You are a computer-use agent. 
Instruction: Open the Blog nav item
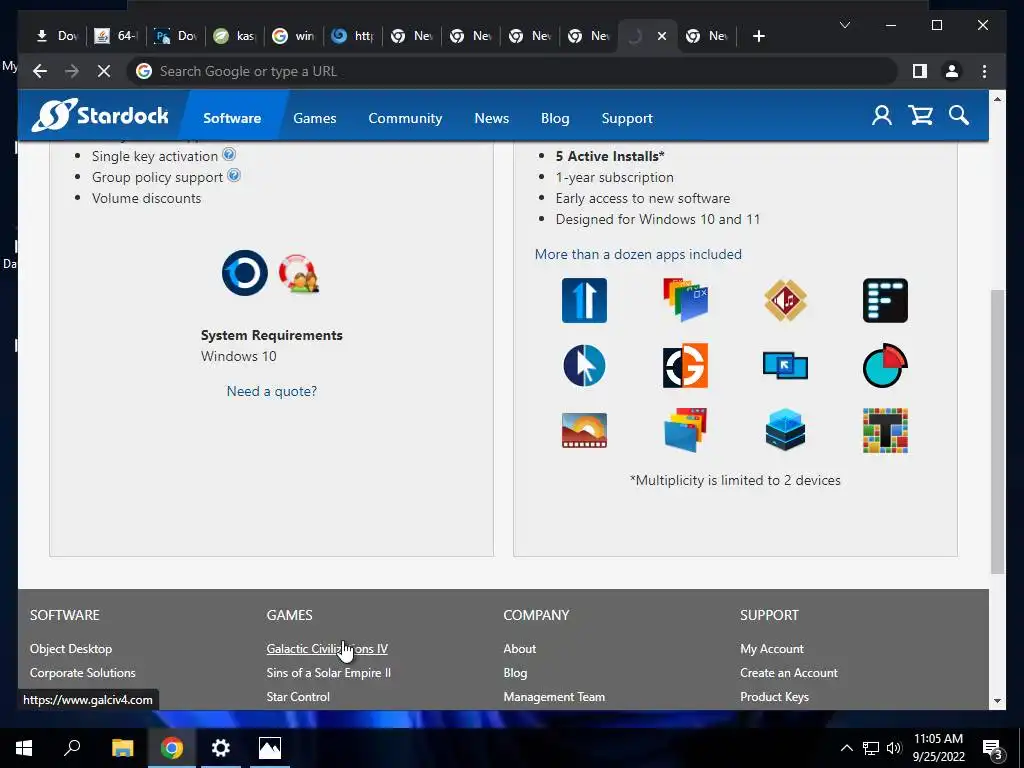tap(555, 118)
